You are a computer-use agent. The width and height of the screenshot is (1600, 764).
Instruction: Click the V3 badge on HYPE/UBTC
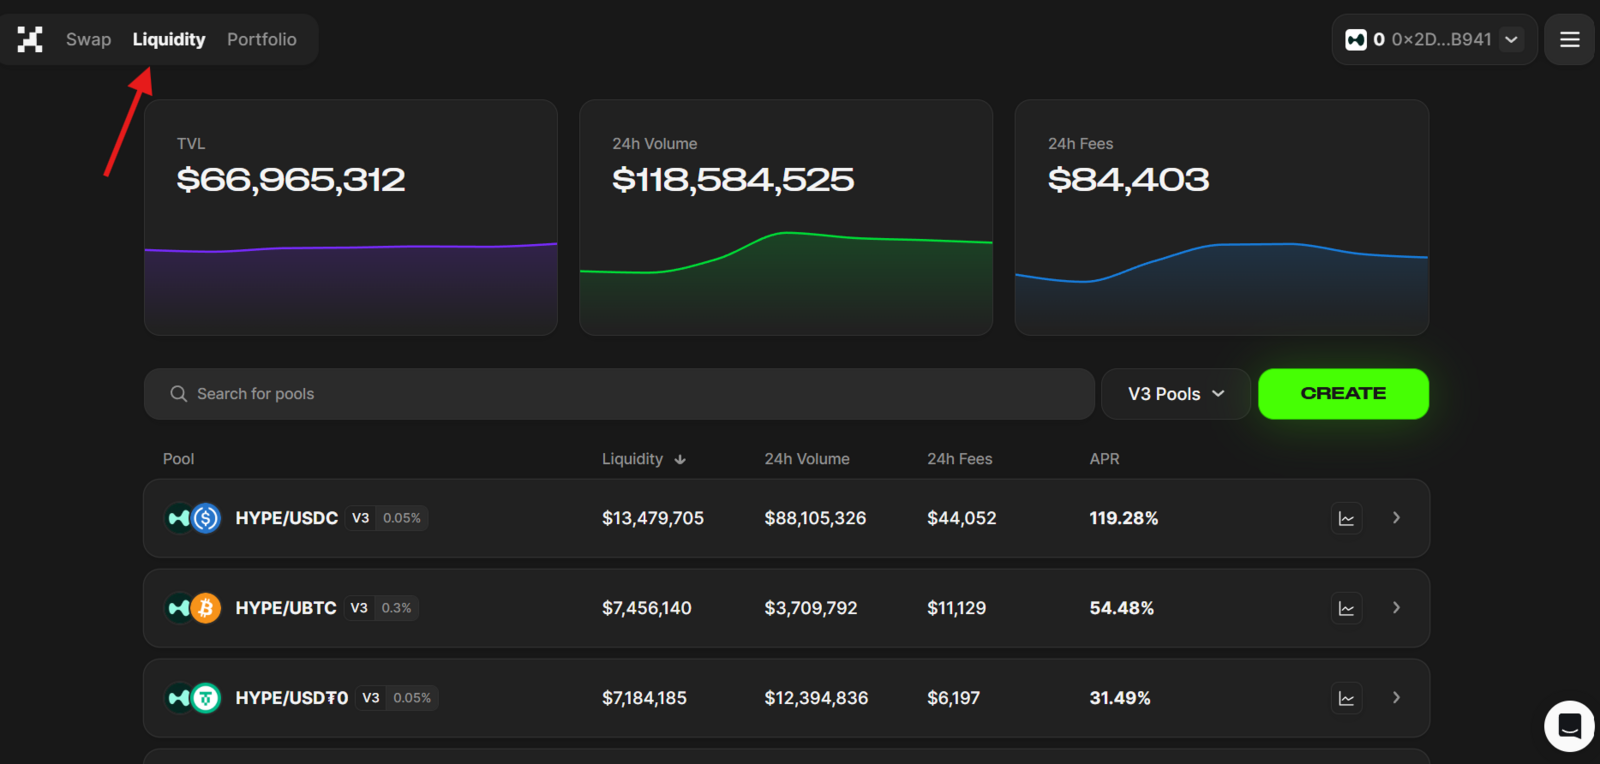click(x=359, y=608)
